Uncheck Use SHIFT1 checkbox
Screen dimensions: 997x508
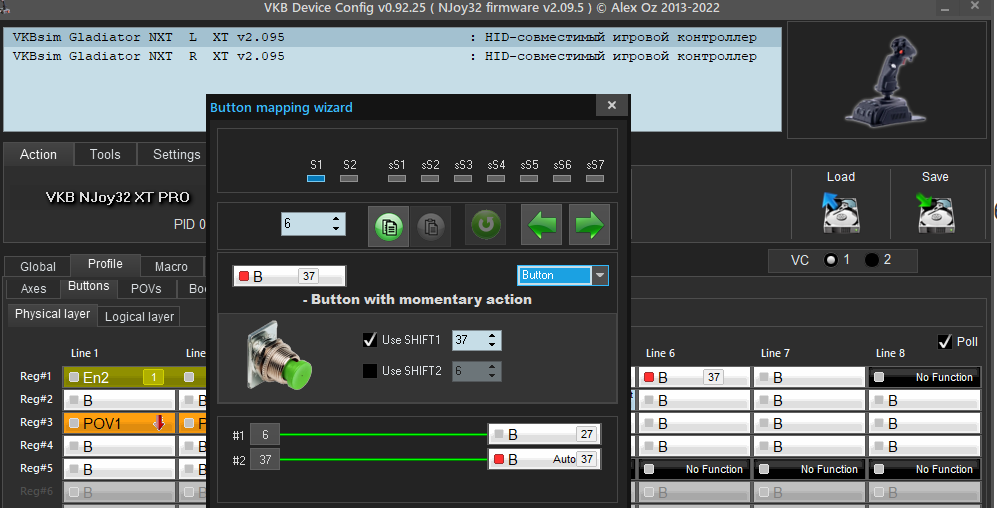click(x=370, y=340)
